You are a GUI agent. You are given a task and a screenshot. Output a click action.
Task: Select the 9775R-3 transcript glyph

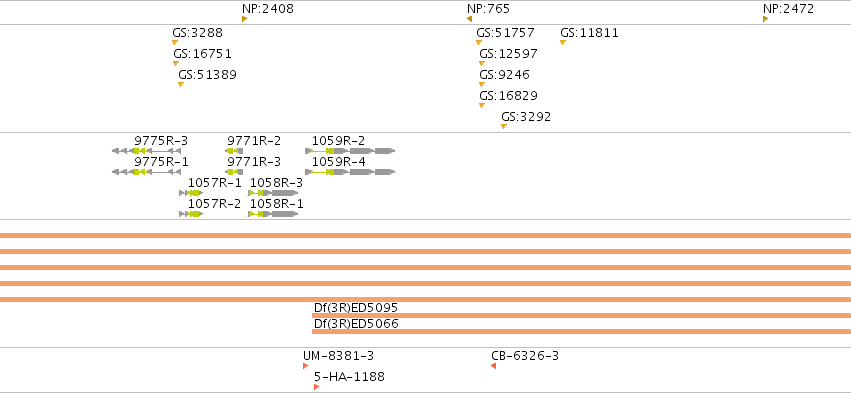click(x=147, y=151)
